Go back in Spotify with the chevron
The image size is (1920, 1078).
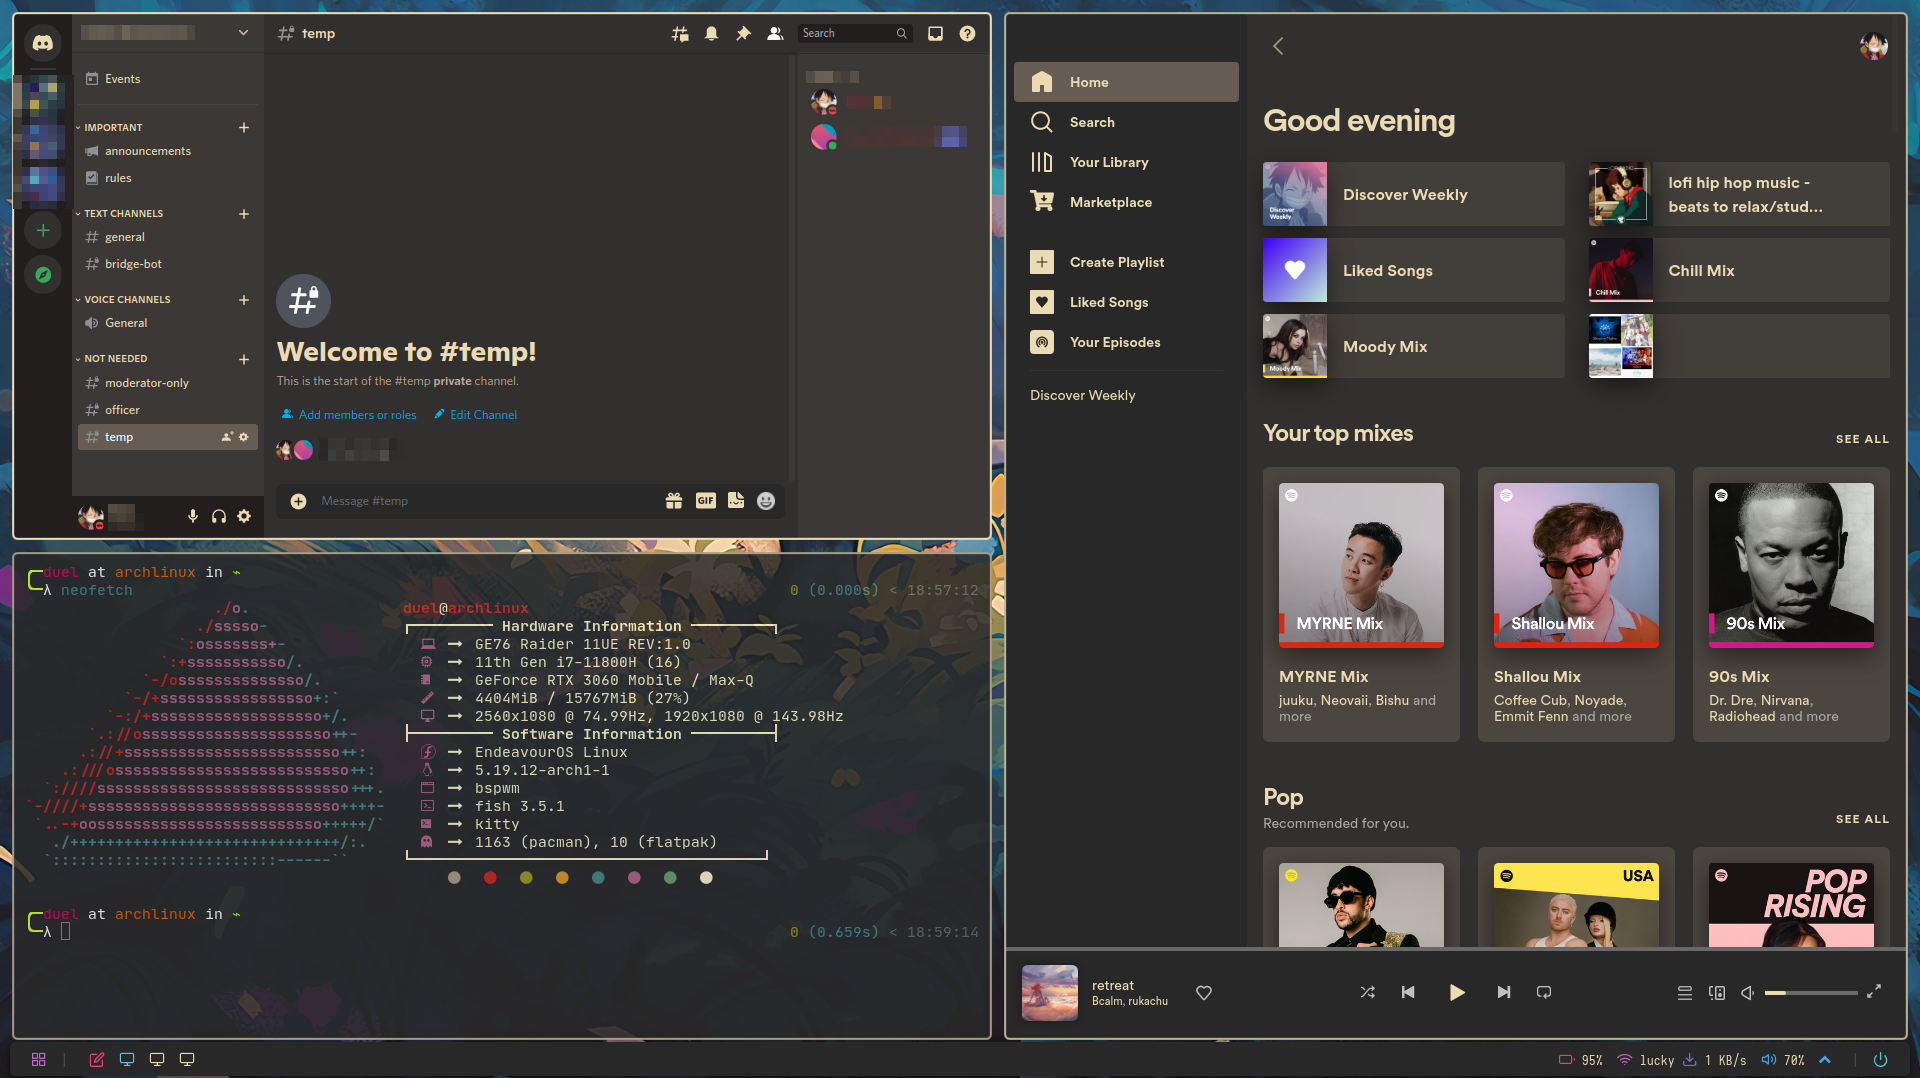tap(1278, 46)
